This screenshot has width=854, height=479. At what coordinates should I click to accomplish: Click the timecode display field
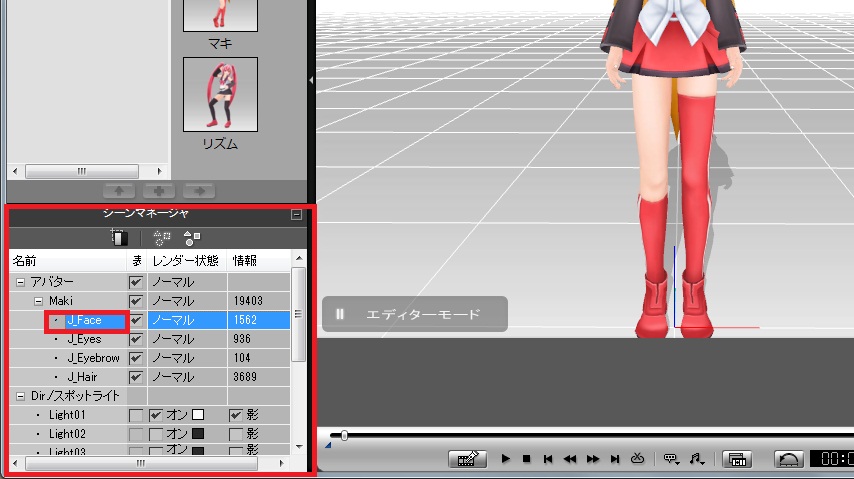832,458
